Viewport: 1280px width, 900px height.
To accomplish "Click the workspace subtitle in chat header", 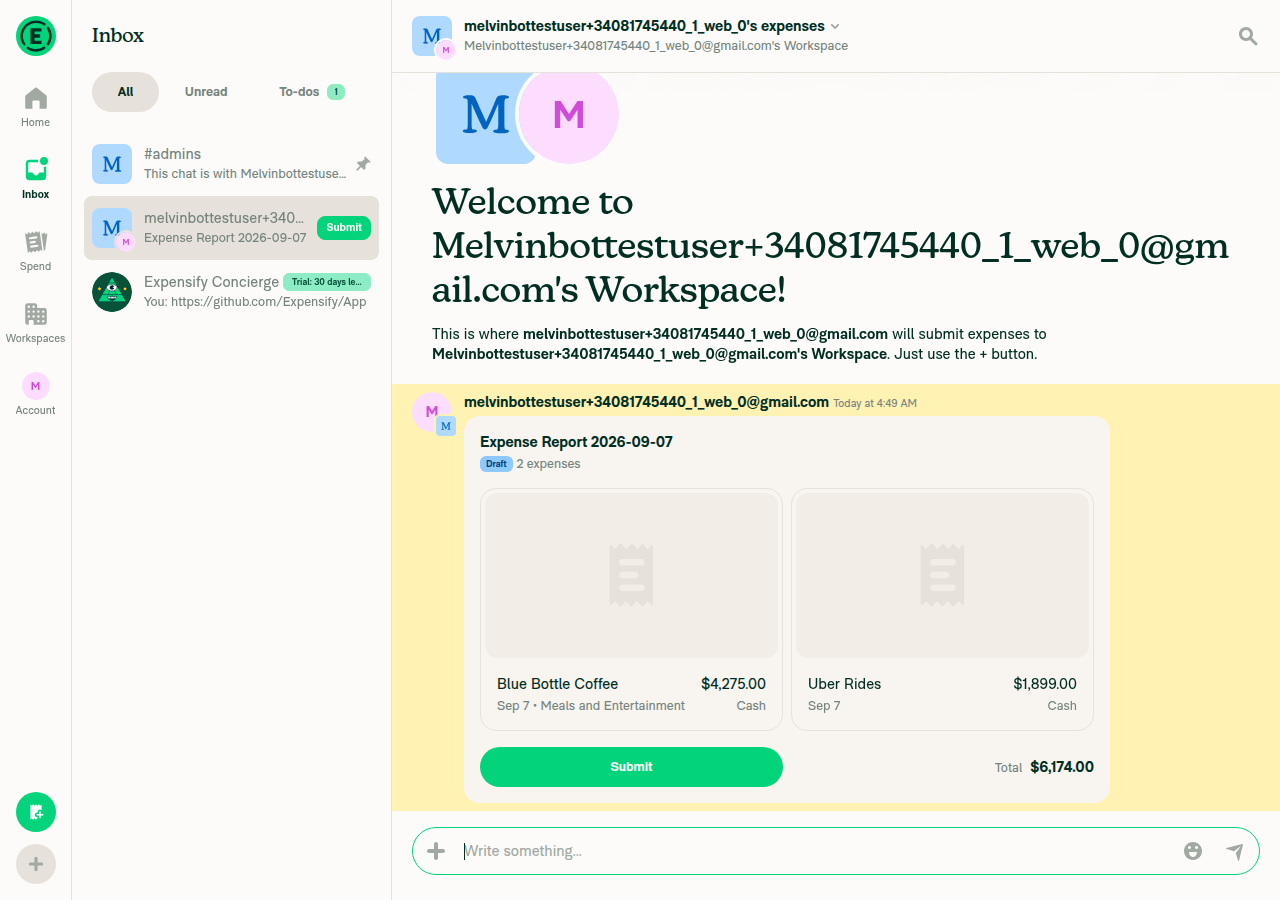I will tap(656, 46).
